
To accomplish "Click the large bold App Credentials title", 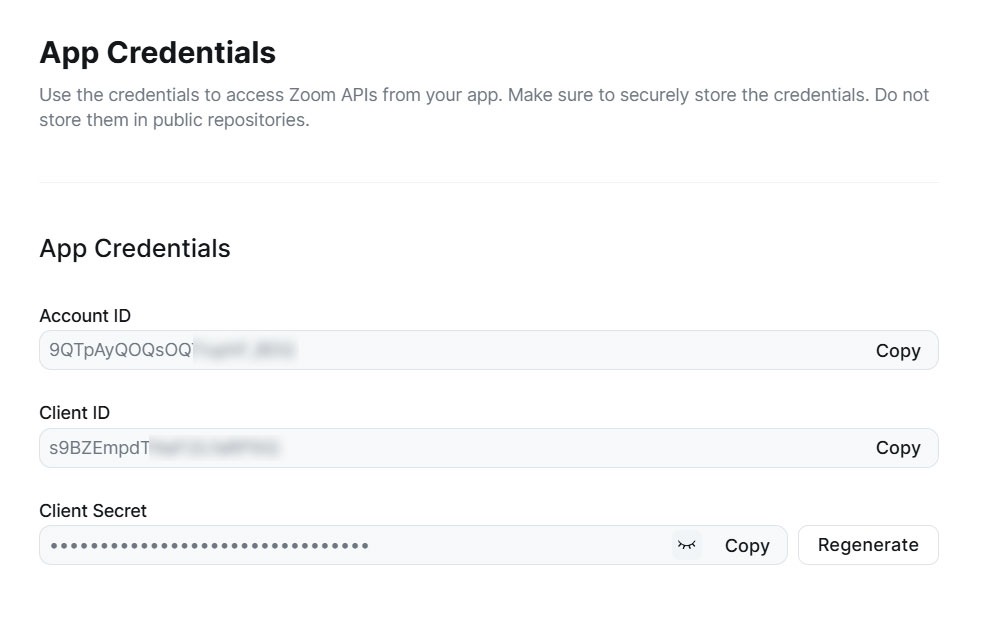I will [157, 53].
